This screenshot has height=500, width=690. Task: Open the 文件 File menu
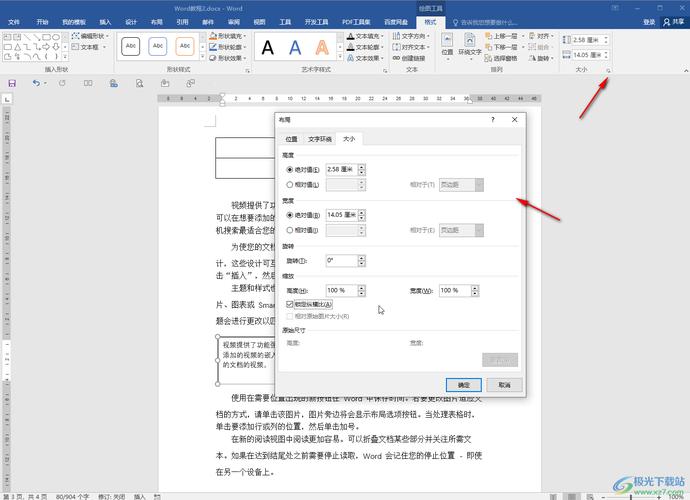(x=14, y=22)
